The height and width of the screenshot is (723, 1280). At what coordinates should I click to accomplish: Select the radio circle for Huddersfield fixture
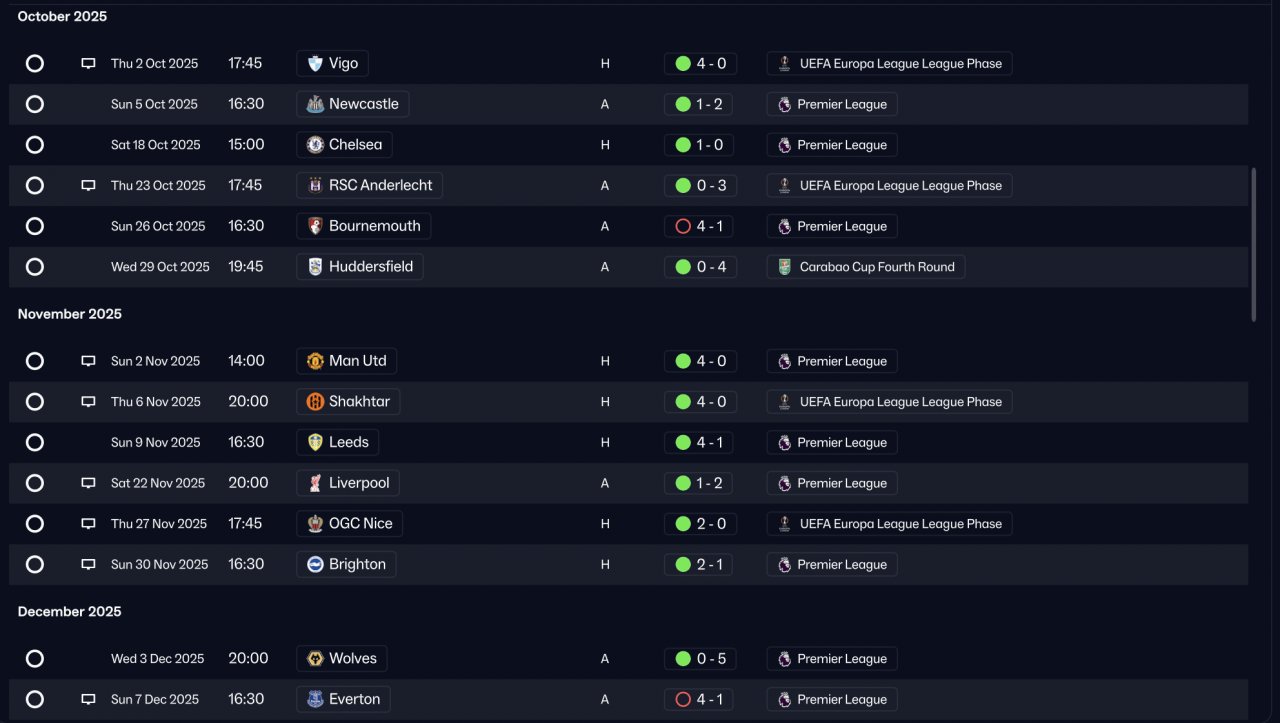[x=35, y=267]
